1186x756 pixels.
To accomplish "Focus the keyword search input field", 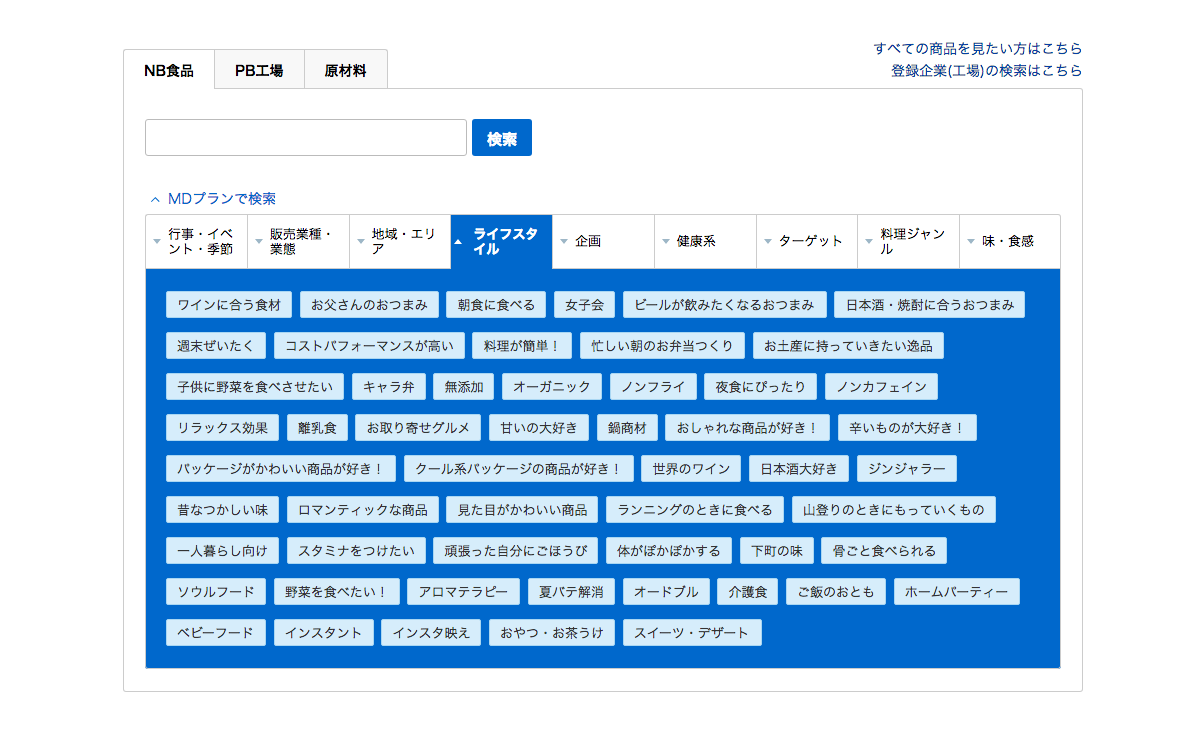I will [x=306, y=138].
